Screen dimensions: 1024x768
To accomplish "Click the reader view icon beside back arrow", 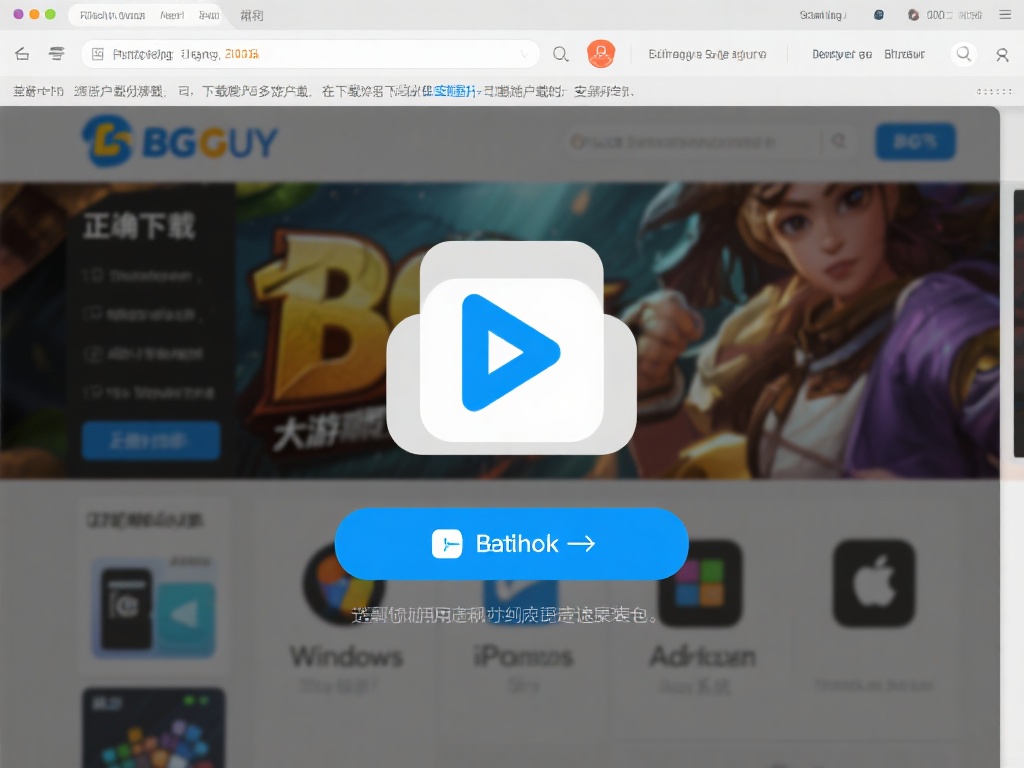I will tap(56, 54).
